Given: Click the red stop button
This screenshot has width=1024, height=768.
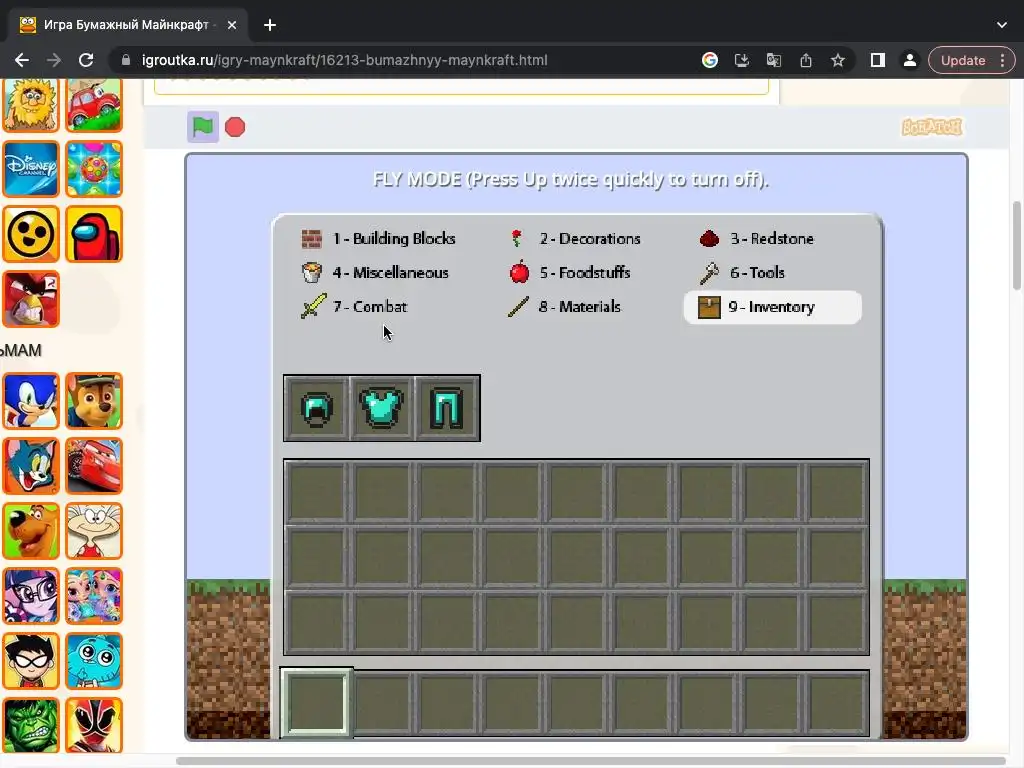Looking at the screenshot, I should coord(235,127).
